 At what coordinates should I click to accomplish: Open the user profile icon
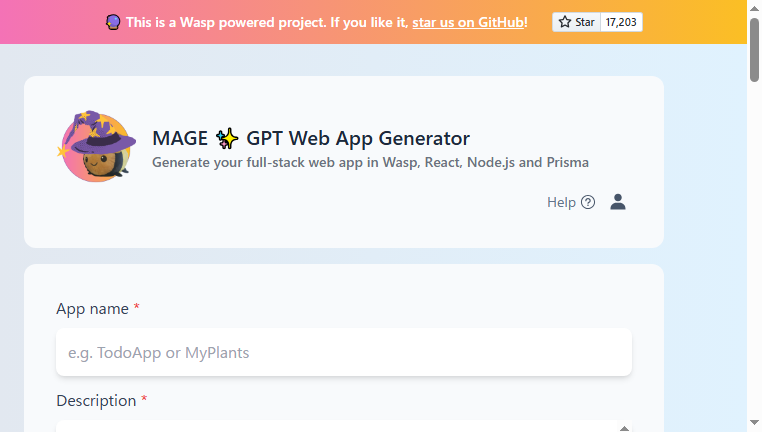coord(618,202)
